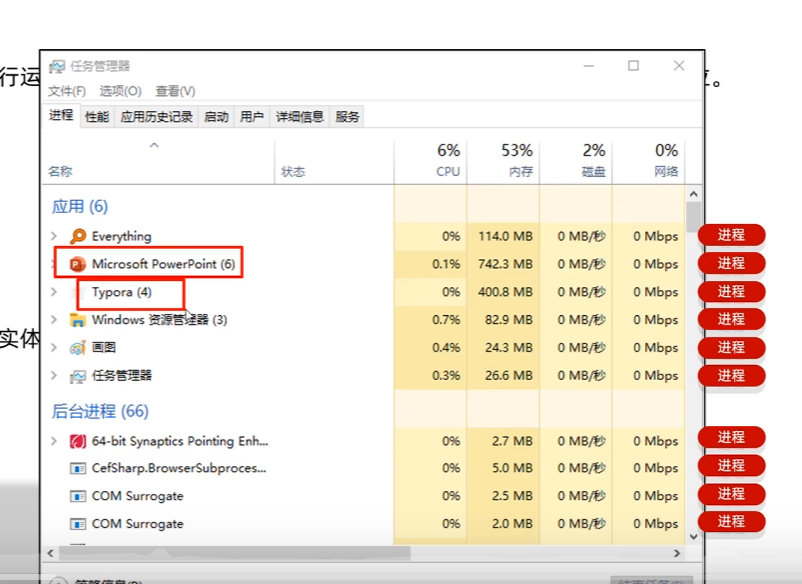Expand the Everything process group

pyautogui.click(x=54, y=236)
